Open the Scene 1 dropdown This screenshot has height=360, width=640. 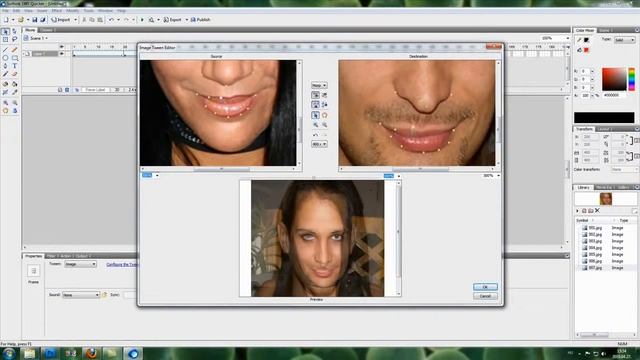pyautogui.click(x=46, y=38)
